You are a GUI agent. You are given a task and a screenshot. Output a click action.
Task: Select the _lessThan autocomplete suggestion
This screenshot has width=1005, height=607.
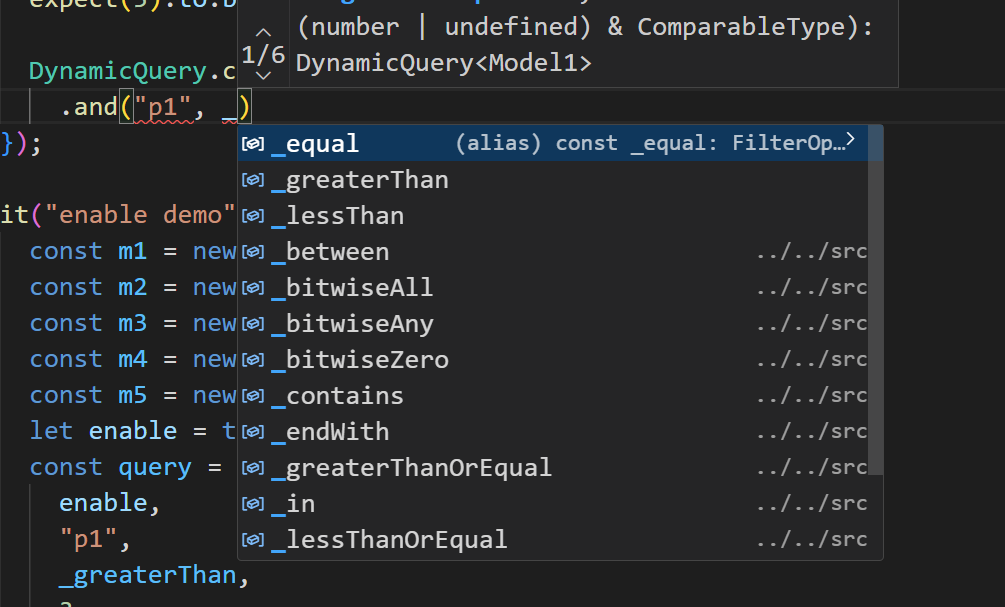554,215
